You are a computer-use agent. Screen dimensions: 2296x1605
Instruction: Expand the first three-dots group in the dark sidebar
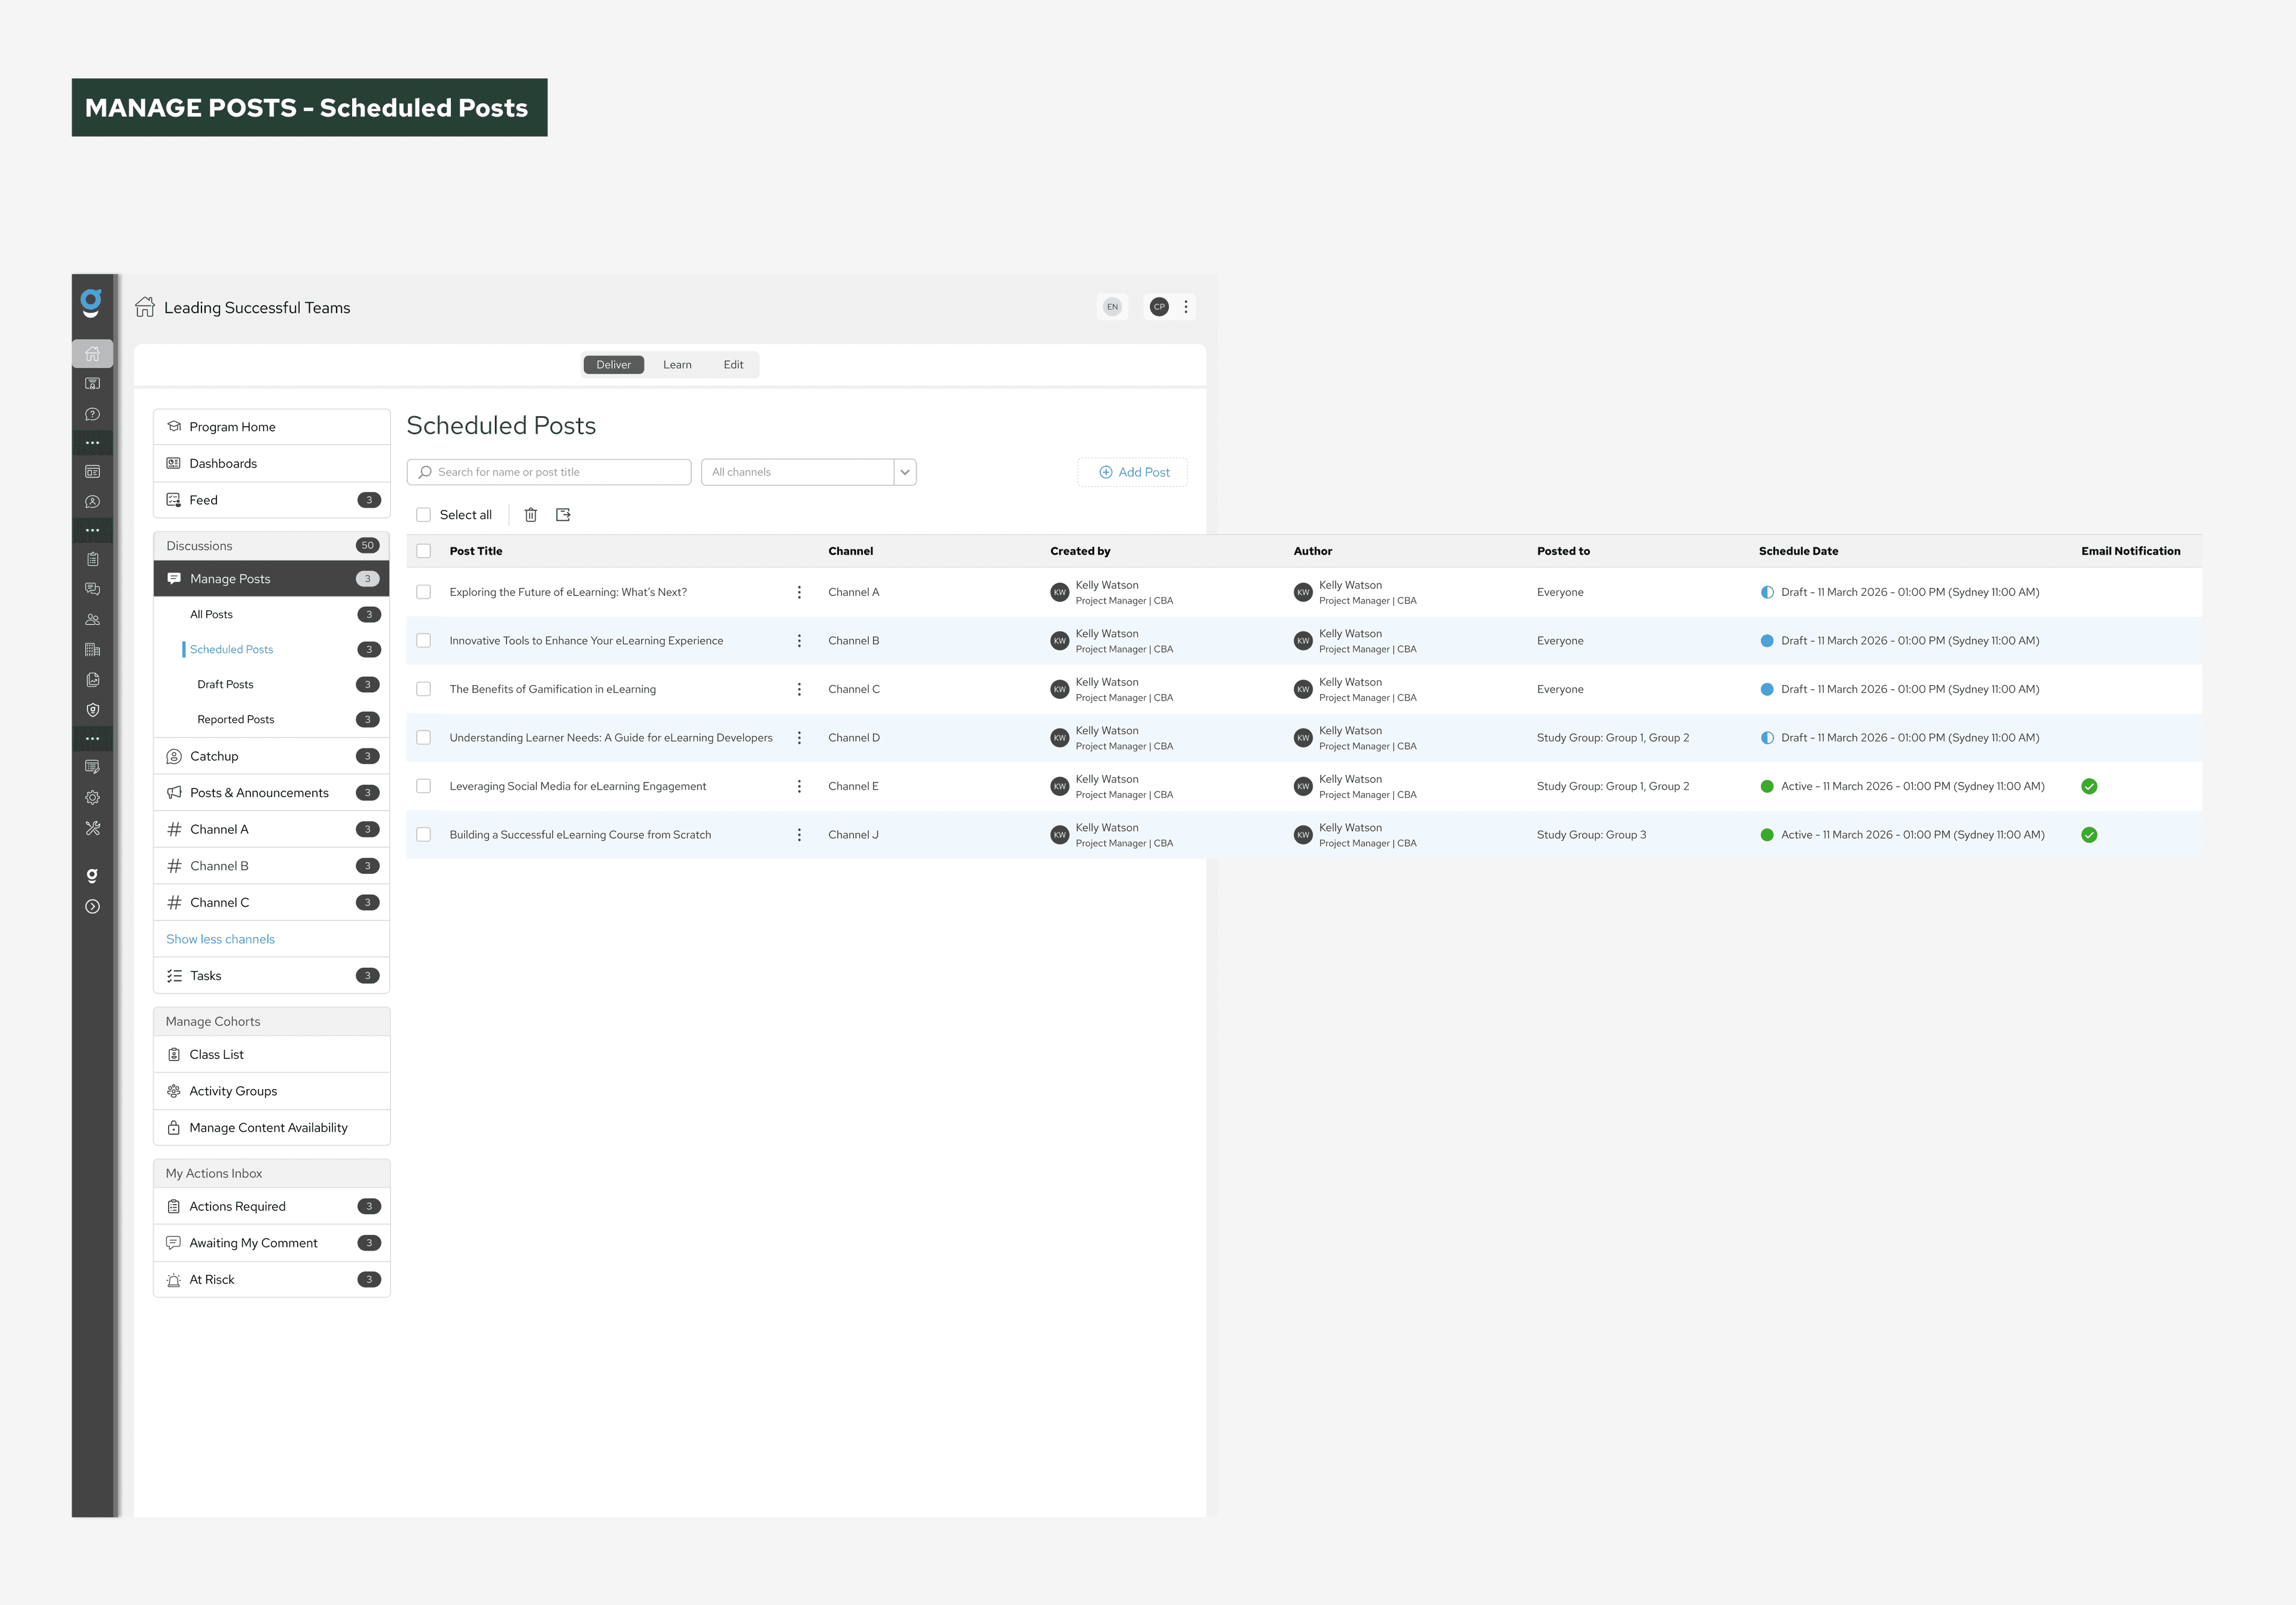pyautogui.click(x=92, y=443)
